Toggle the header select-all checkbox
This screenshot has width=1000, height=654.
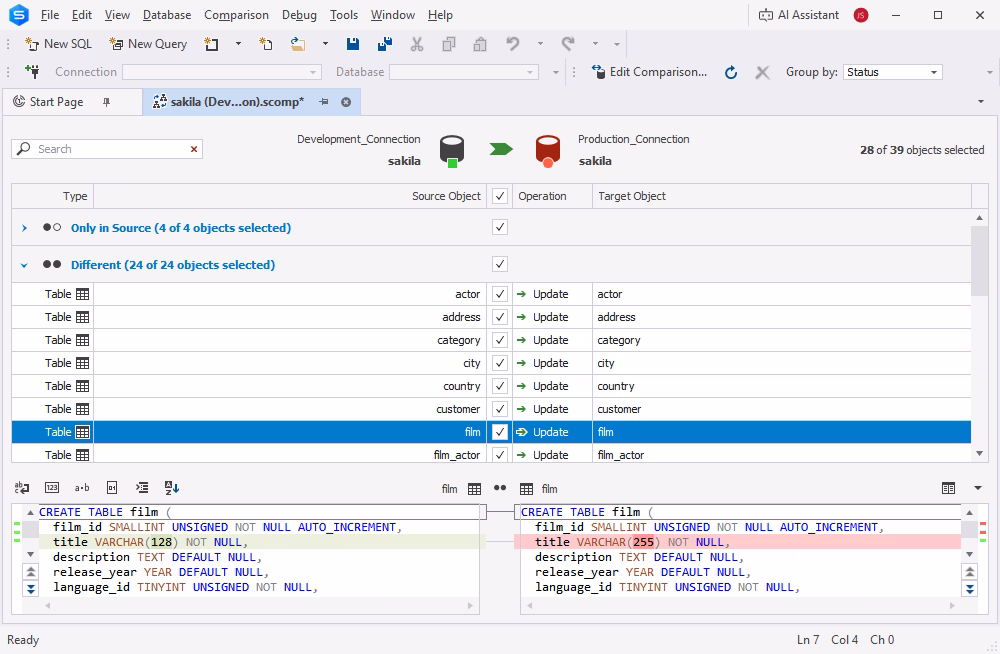coord(500,196)
